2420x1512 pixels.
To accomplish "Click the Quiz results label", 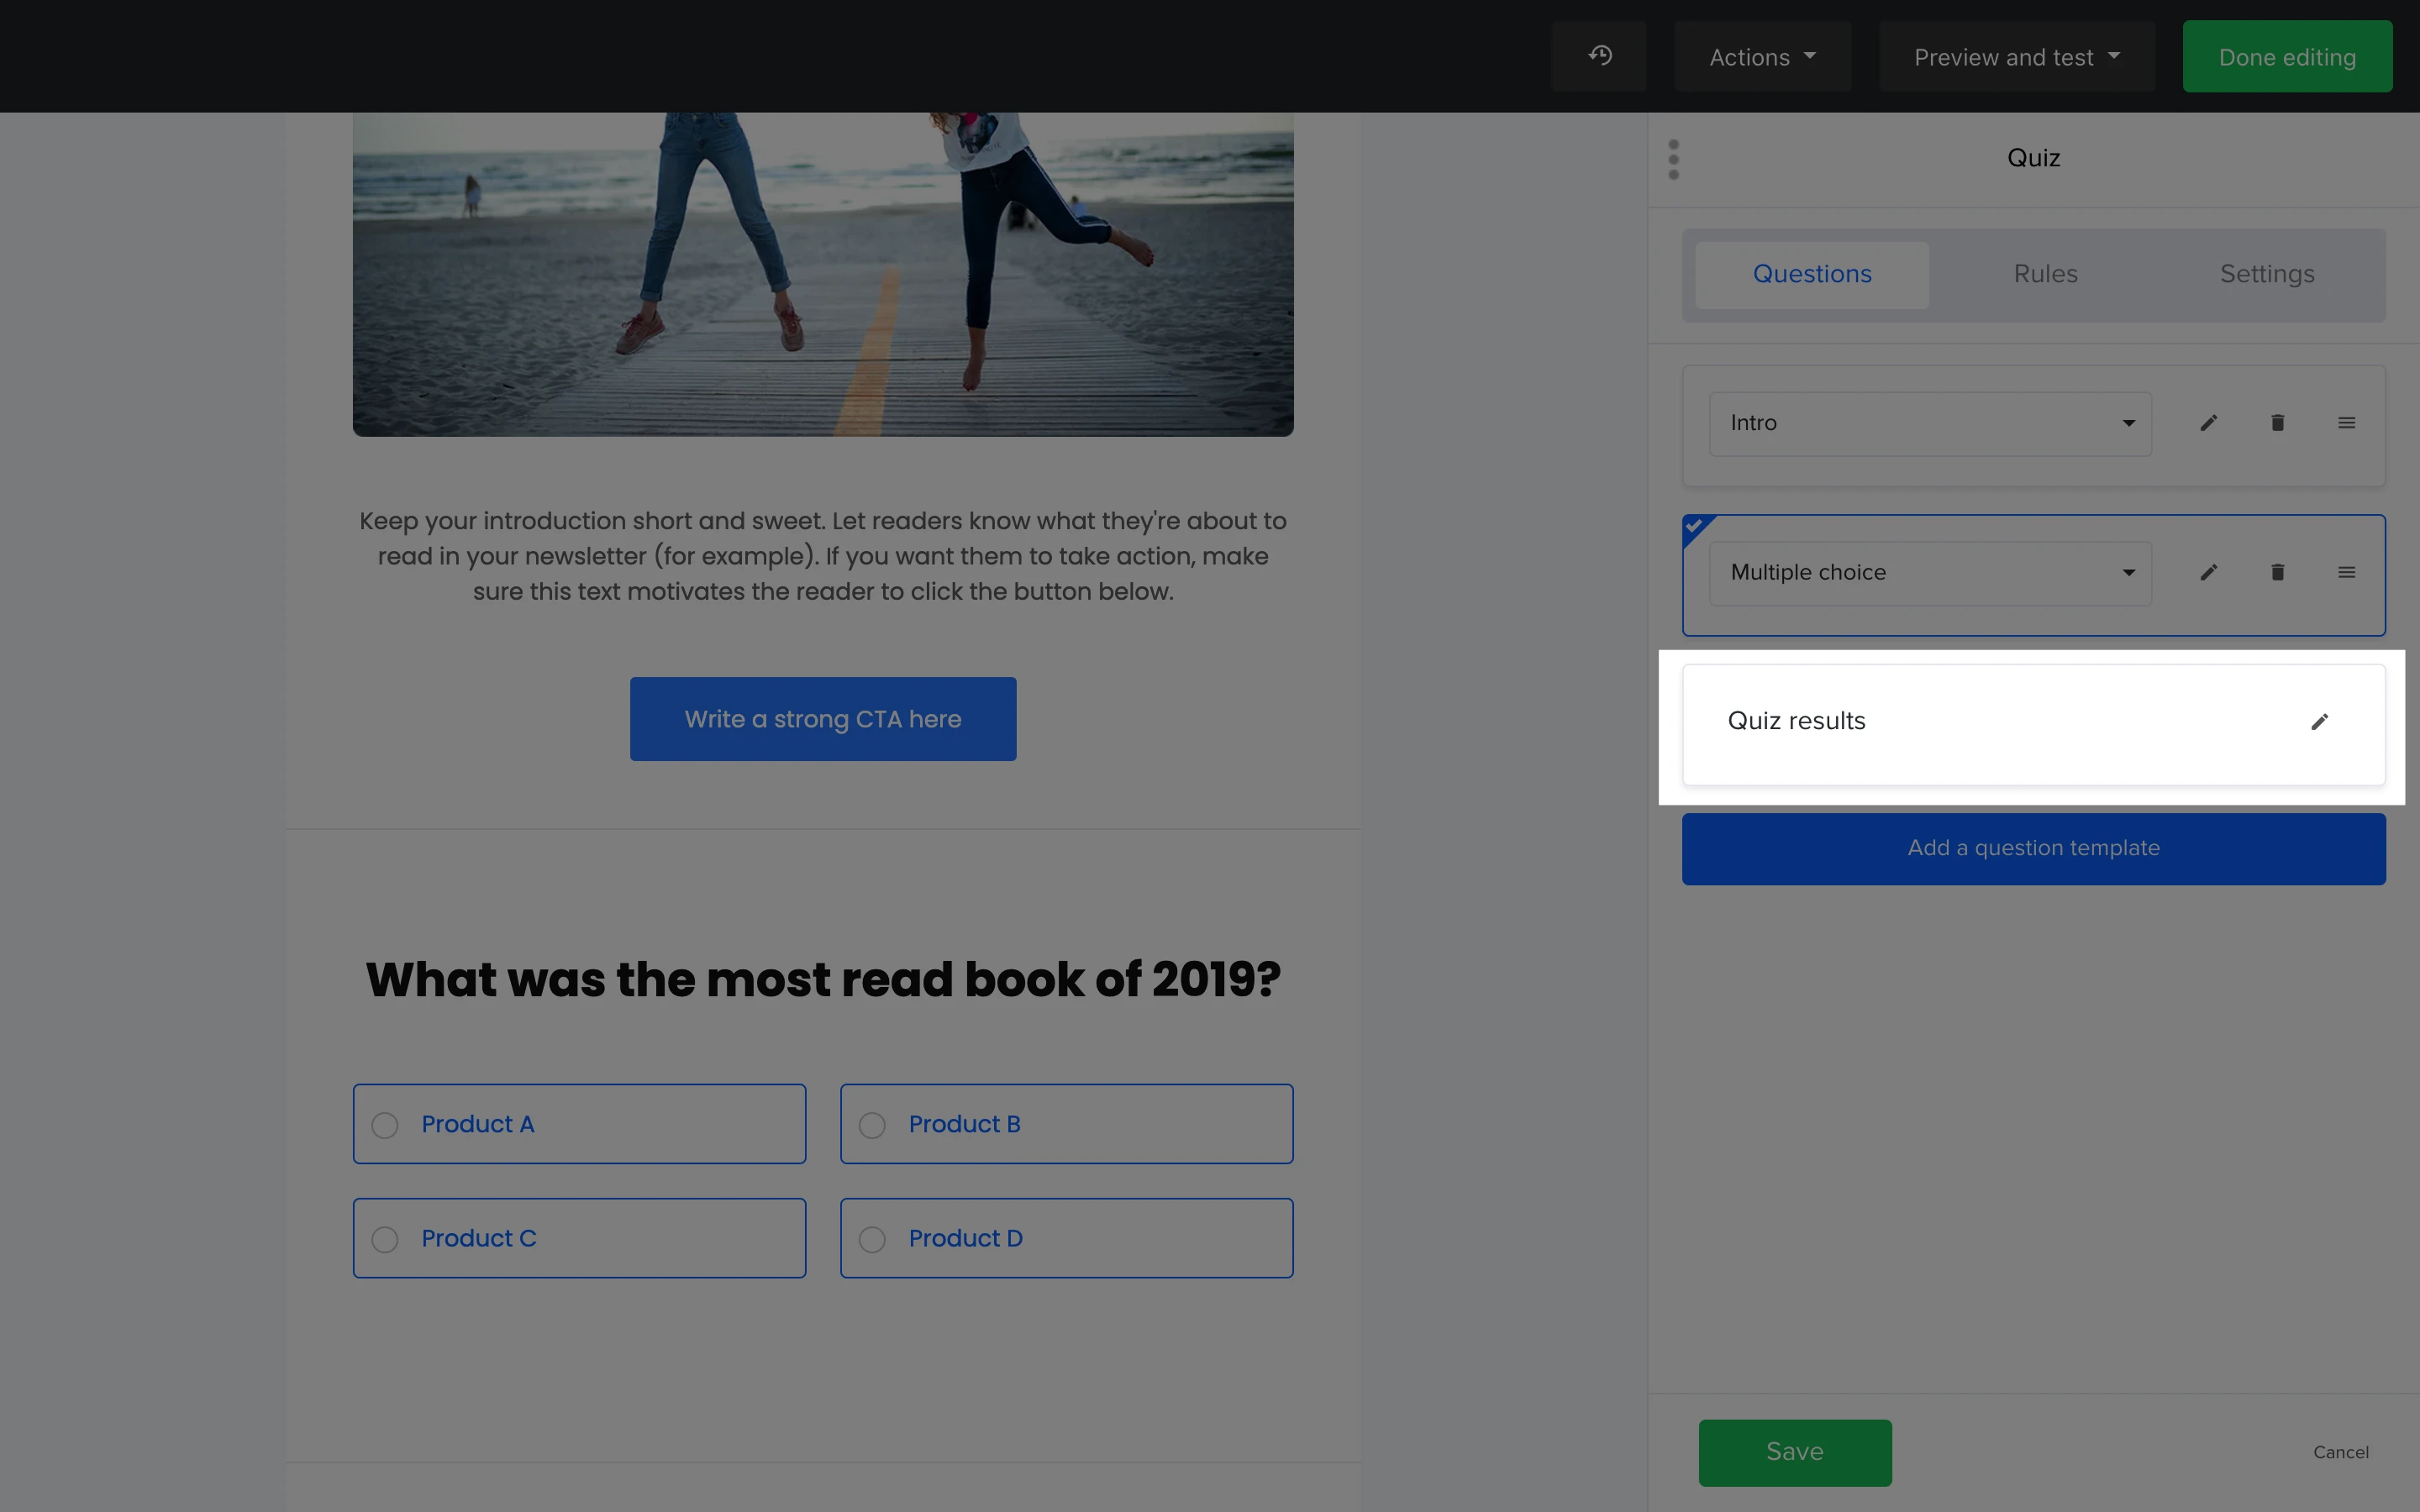I will coord(1796,721).
